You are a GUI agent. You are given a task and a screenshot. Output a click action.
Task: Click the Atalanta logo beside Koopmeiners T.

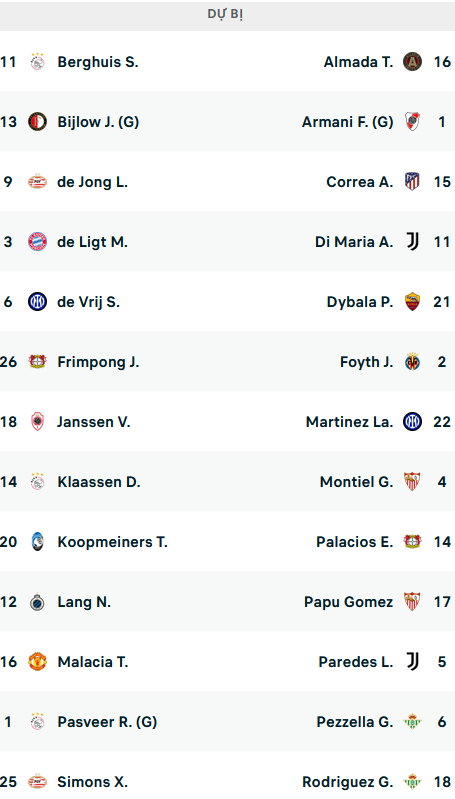[x=37, y=542]
